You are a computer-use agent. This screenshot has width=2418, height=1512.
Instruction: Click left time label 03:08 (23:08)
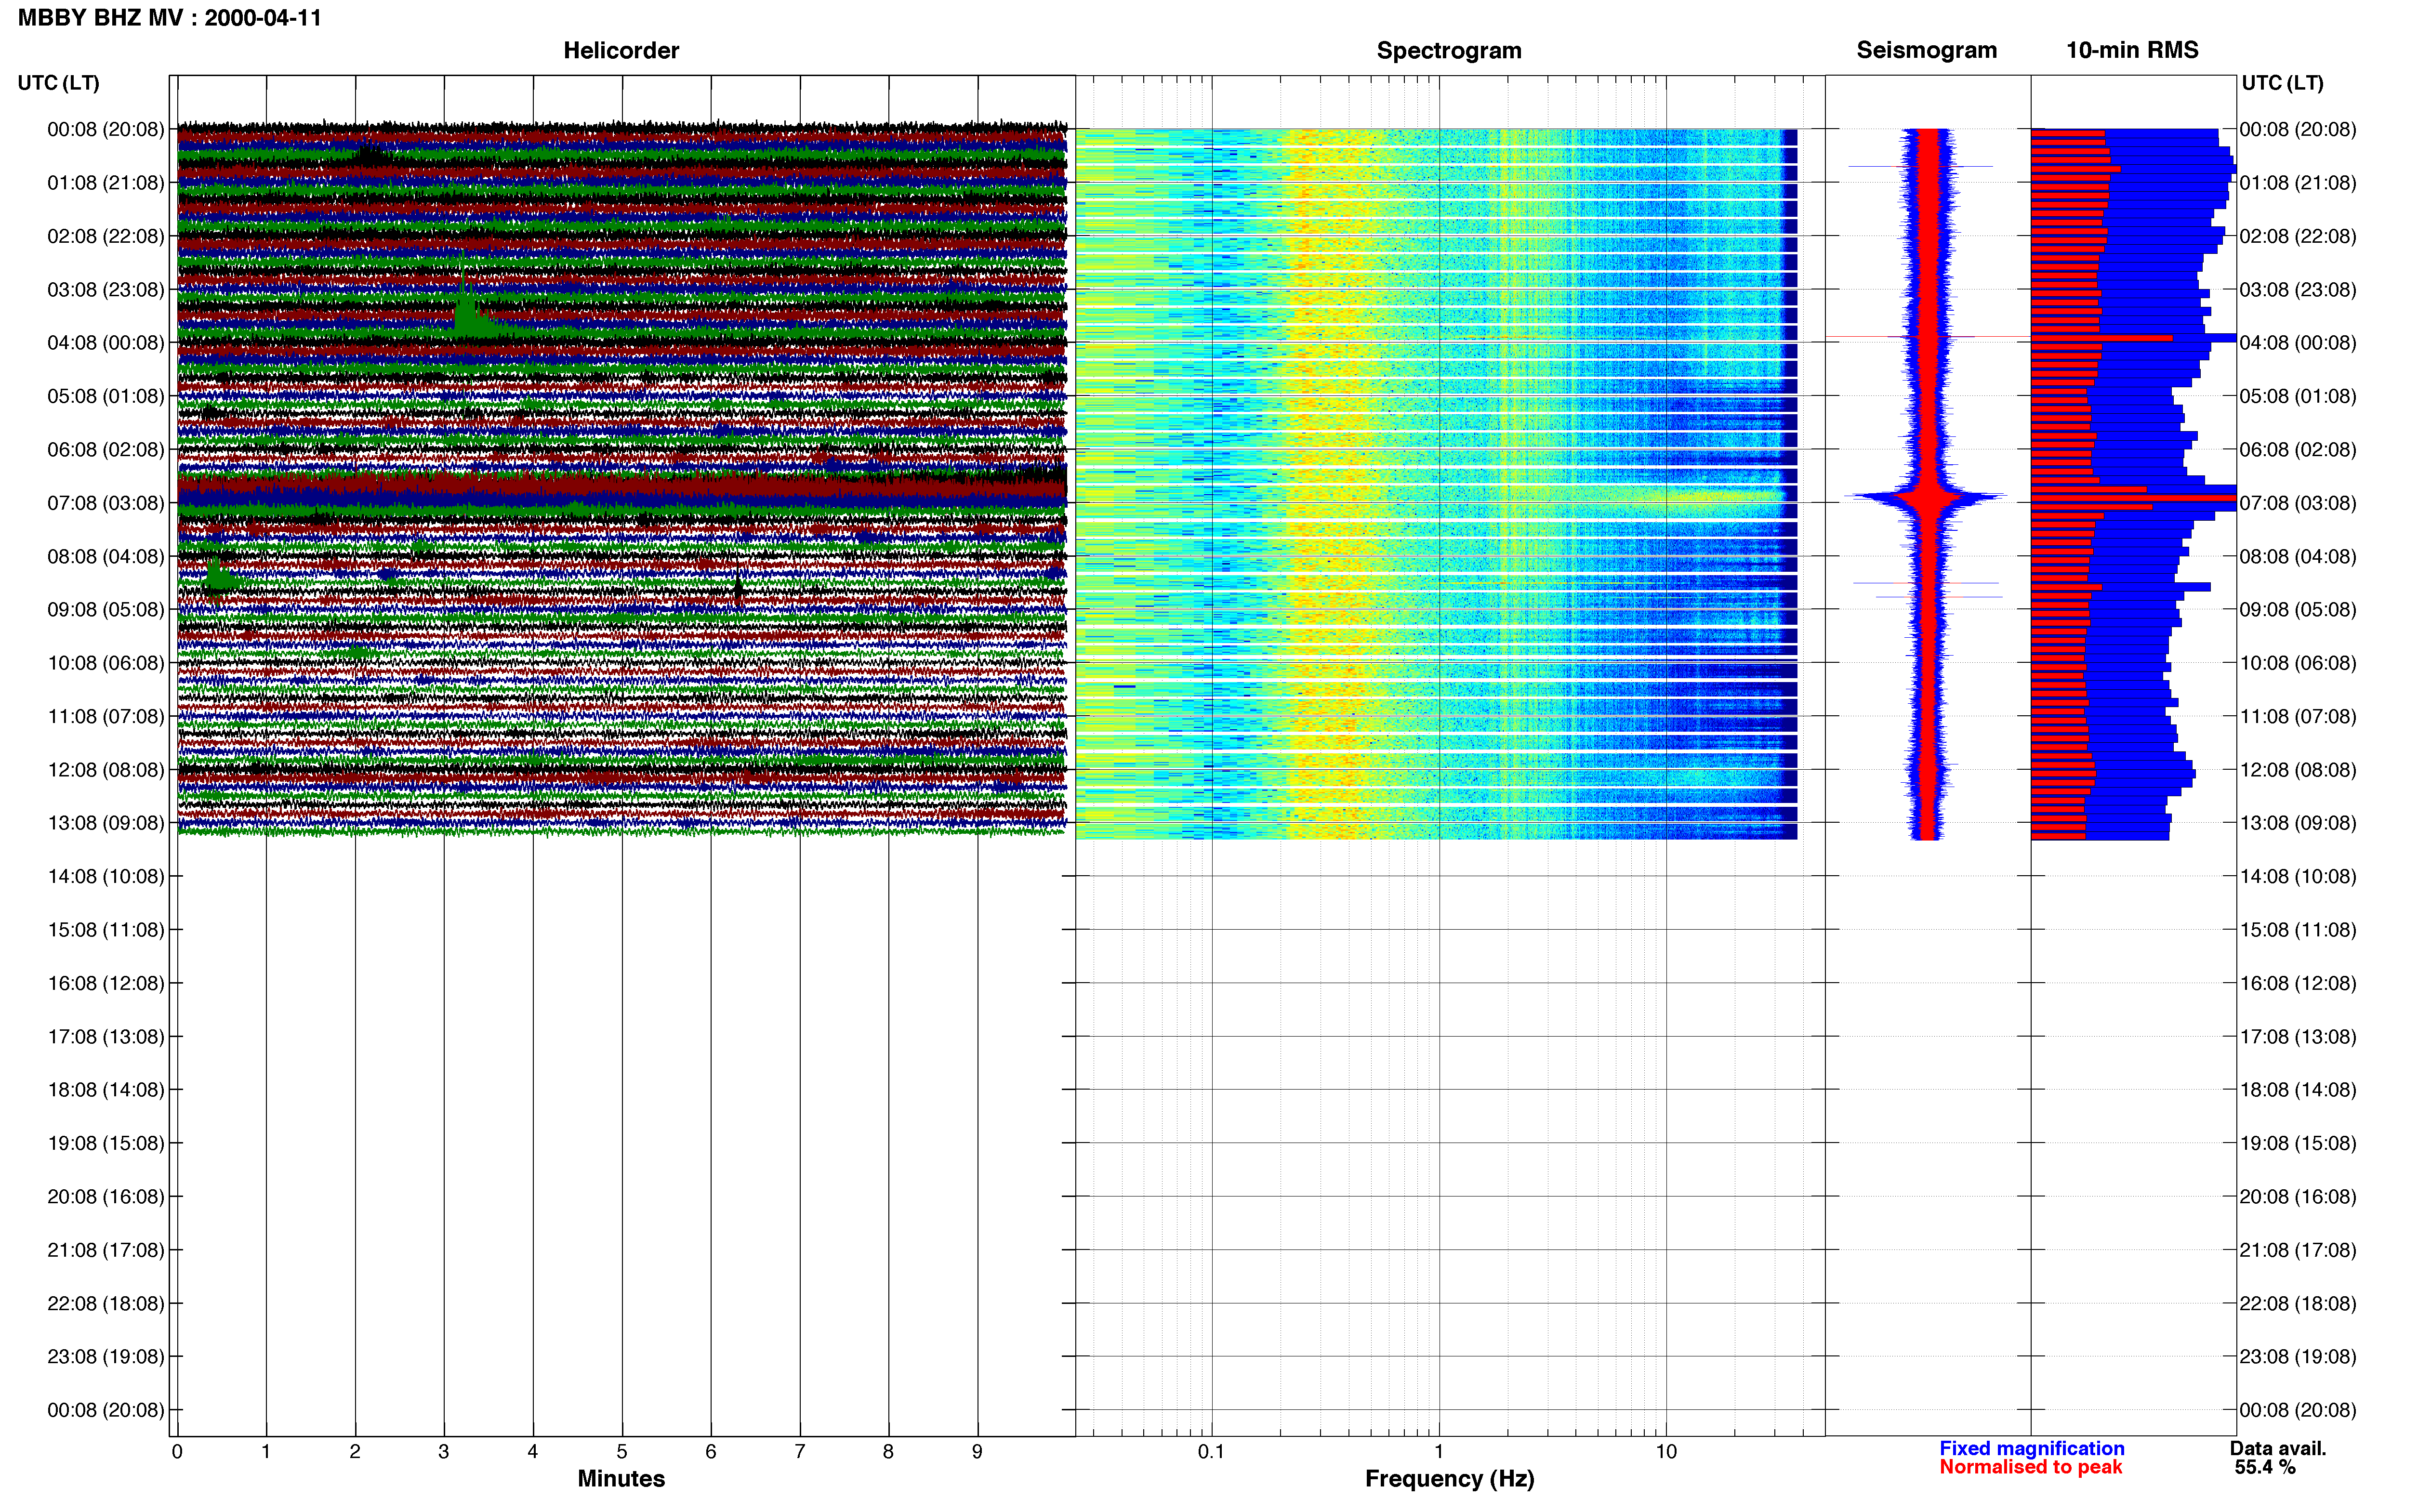tap(106, 290)
